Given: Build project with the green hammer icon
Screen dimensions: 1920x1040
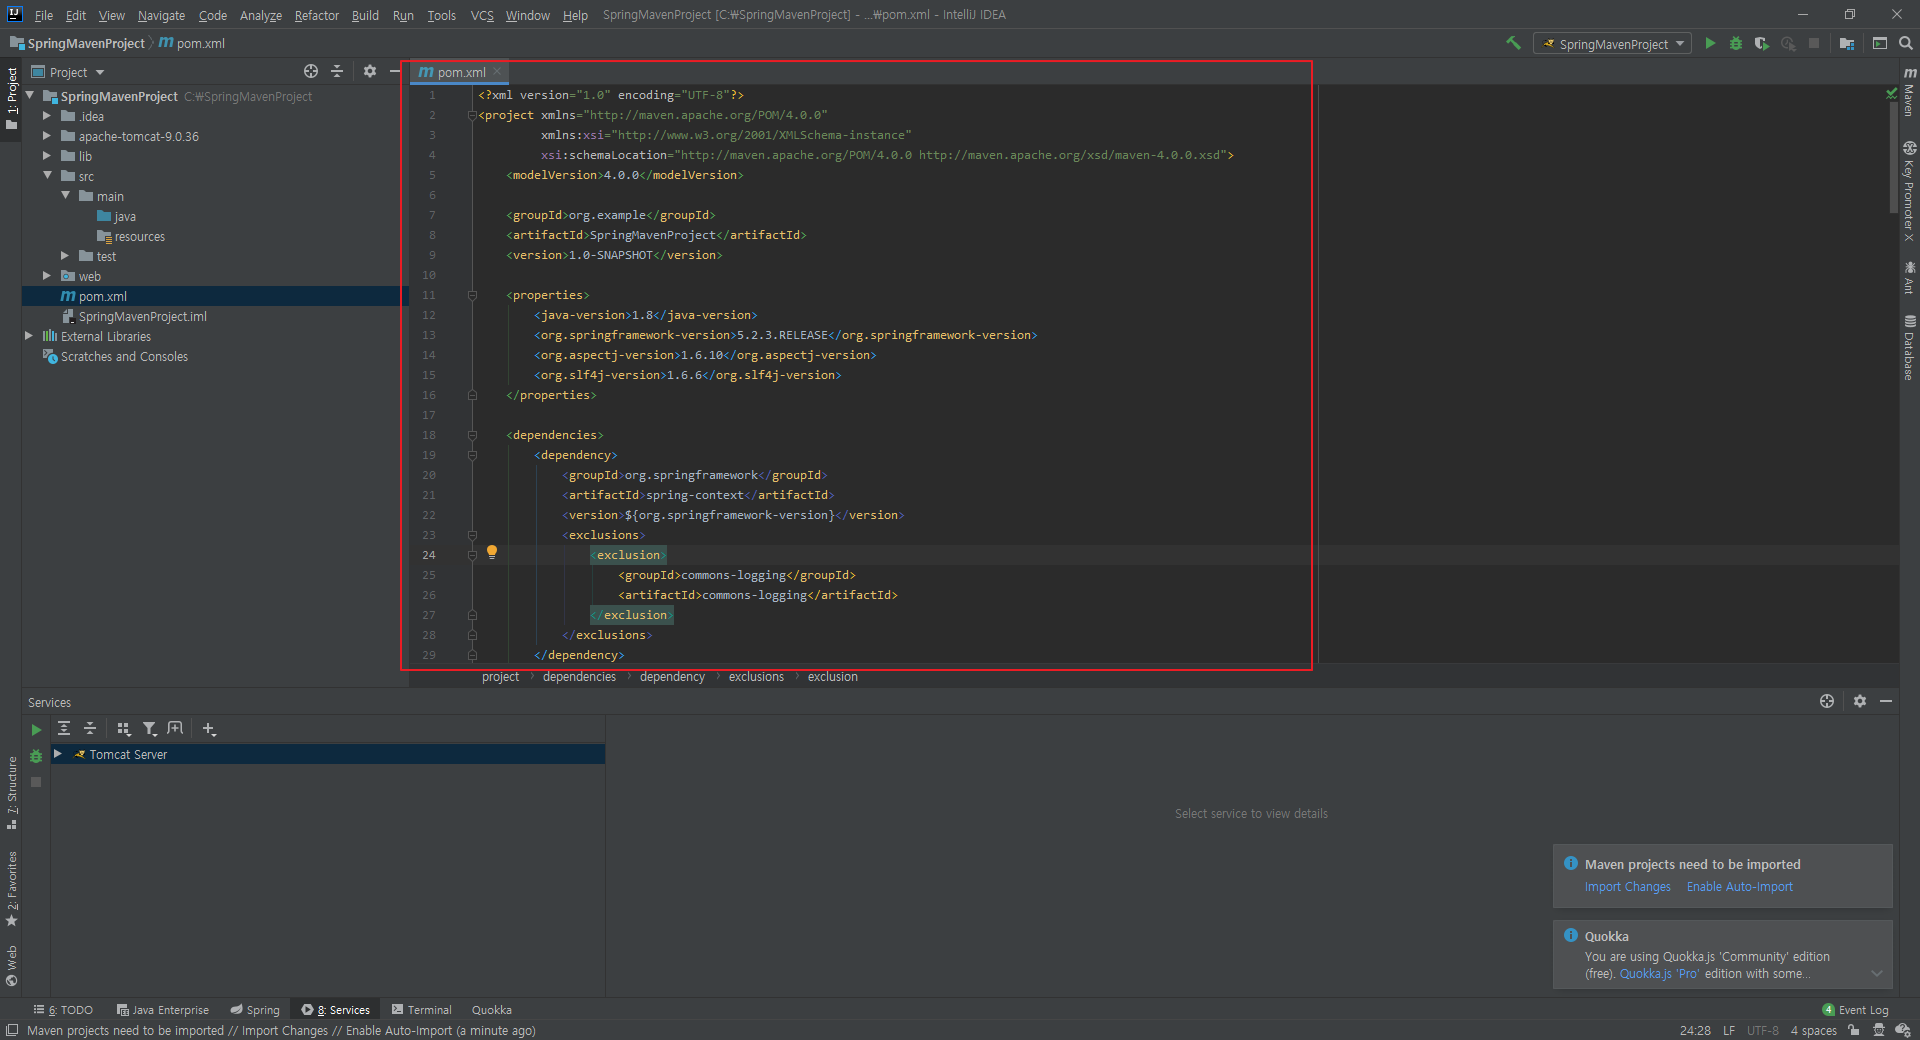Looking at the screenshot, I should [x=1513, y=43].
